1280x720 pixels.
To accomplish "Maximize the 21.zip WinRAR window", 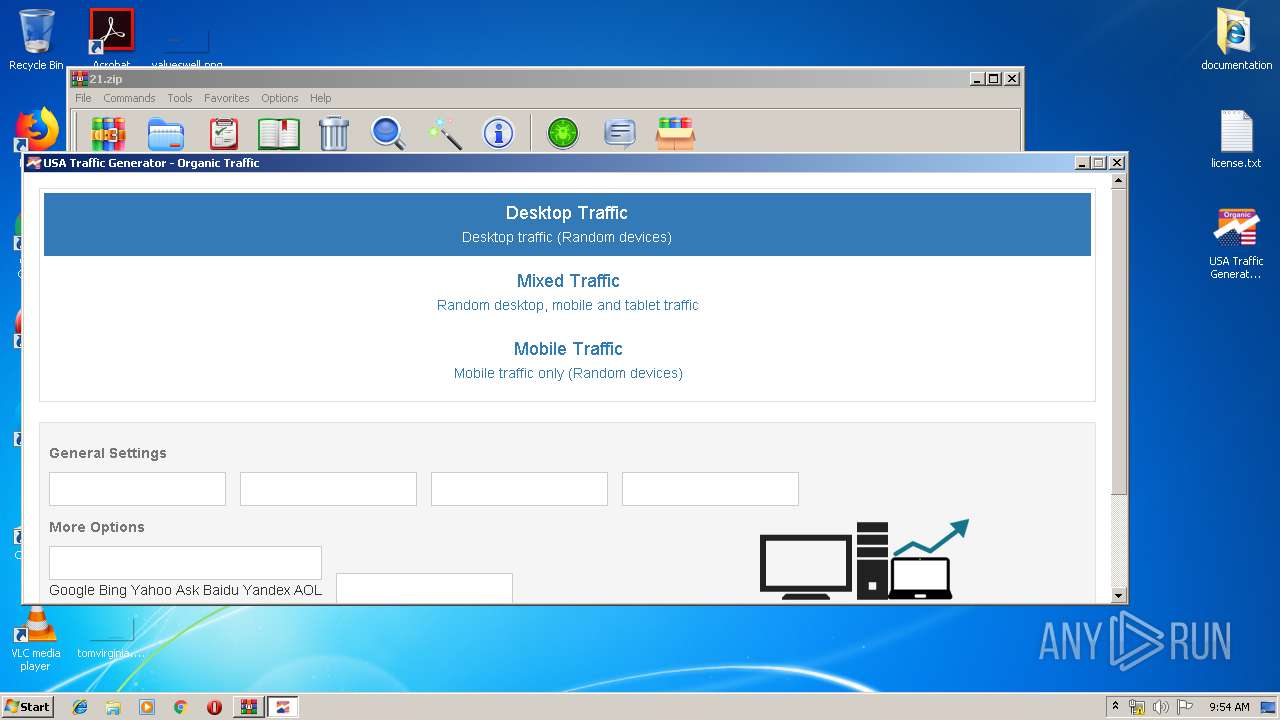I will [x=993, y=79].
